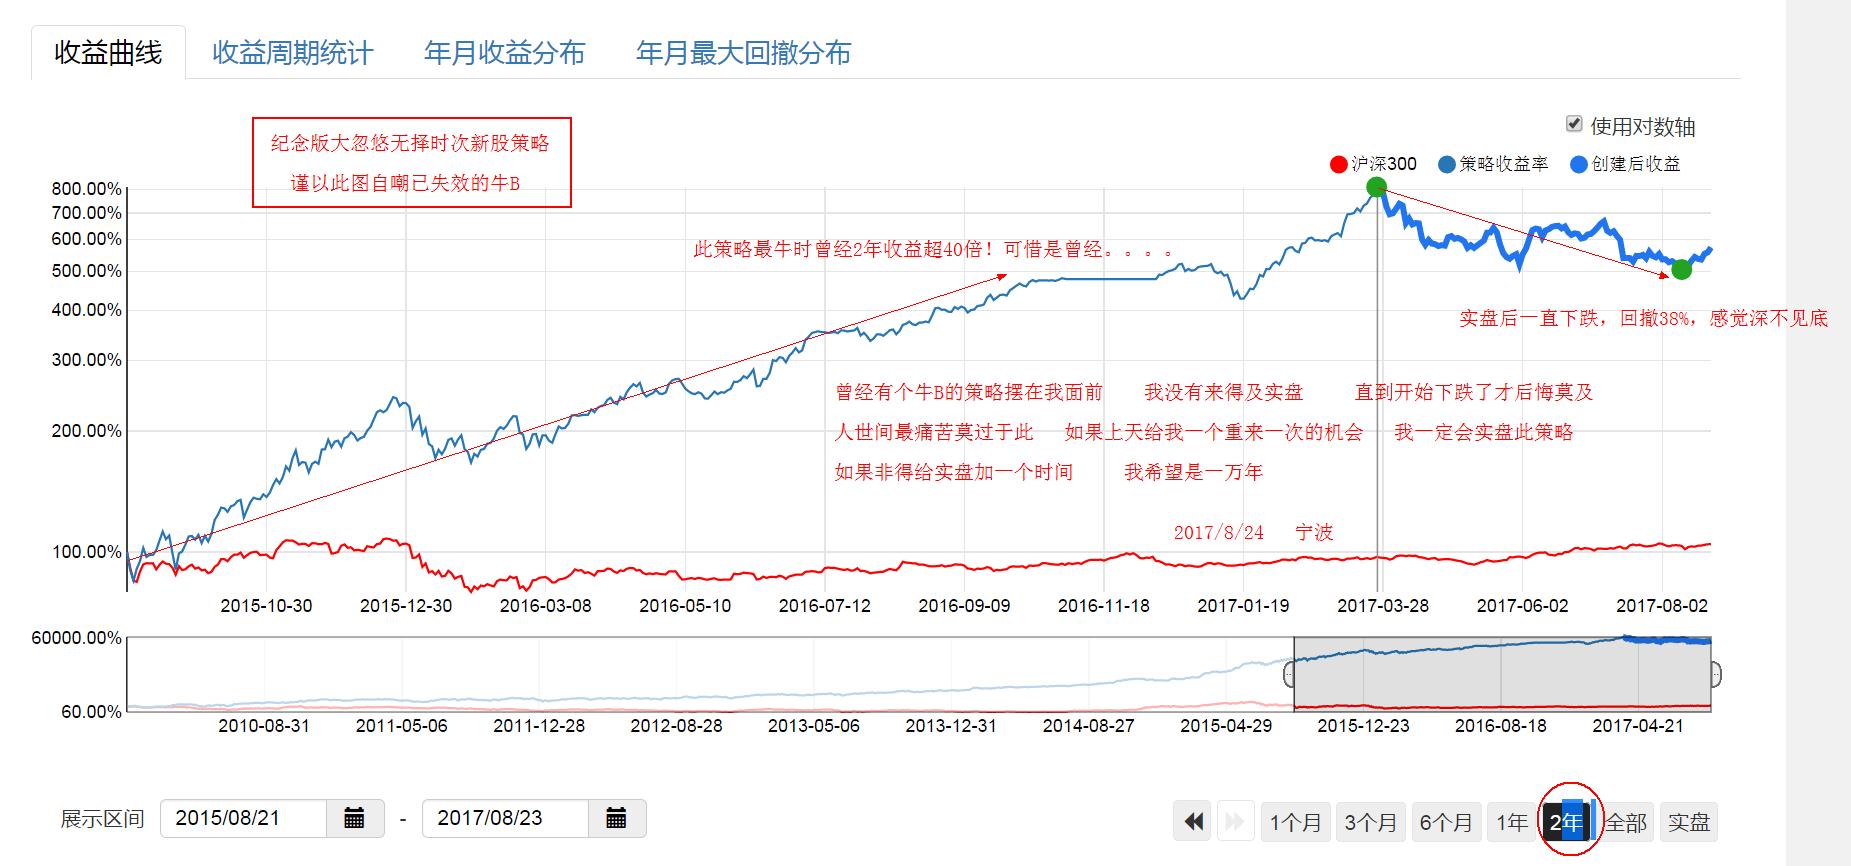Select the 实盘 range button
The height and width of the screenshot is (866, 1851).
1689,822
